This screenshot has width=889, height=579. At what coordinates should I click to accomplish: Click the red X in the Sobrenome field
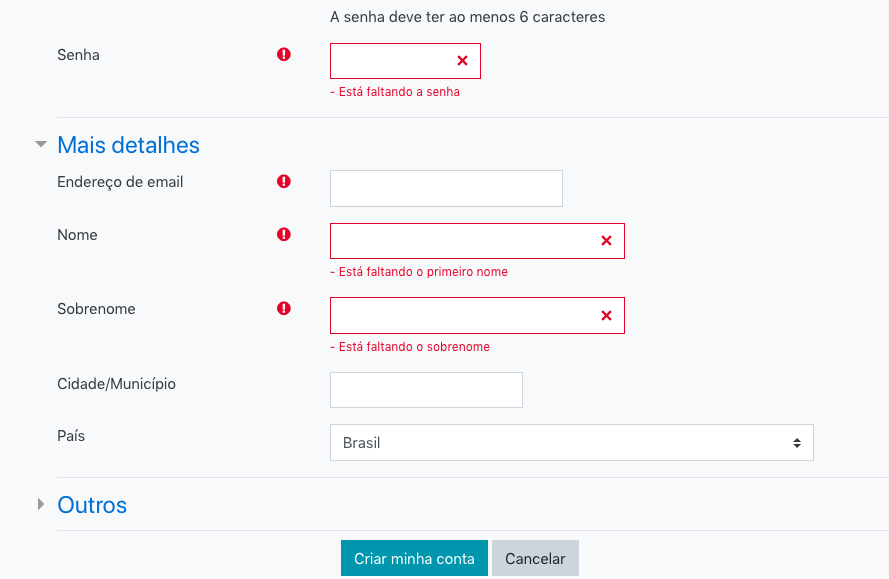606,315
